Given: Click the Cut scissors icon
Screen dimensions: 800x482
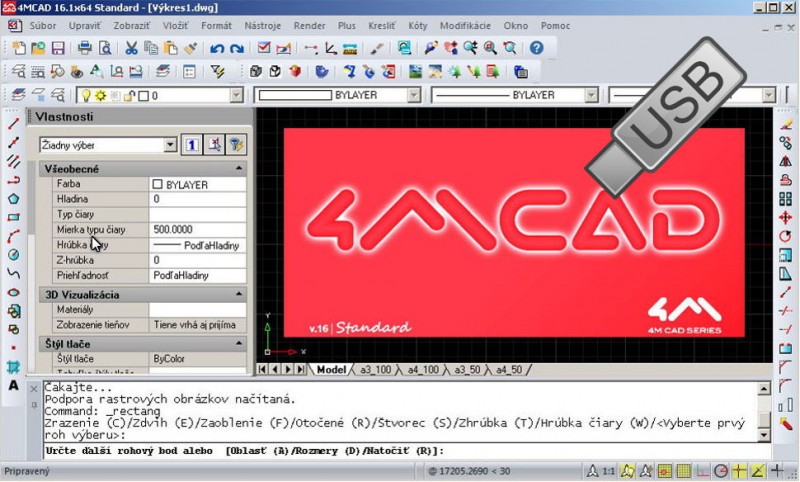Looking at the screenshot, I should pyautogui.click(x=131, y=48).
